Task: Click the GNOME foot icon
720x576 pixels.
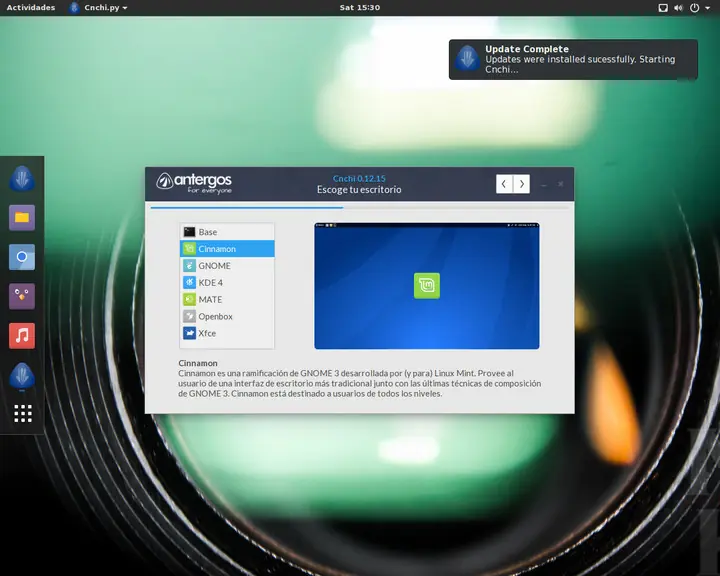Action: tap(189, 265)
